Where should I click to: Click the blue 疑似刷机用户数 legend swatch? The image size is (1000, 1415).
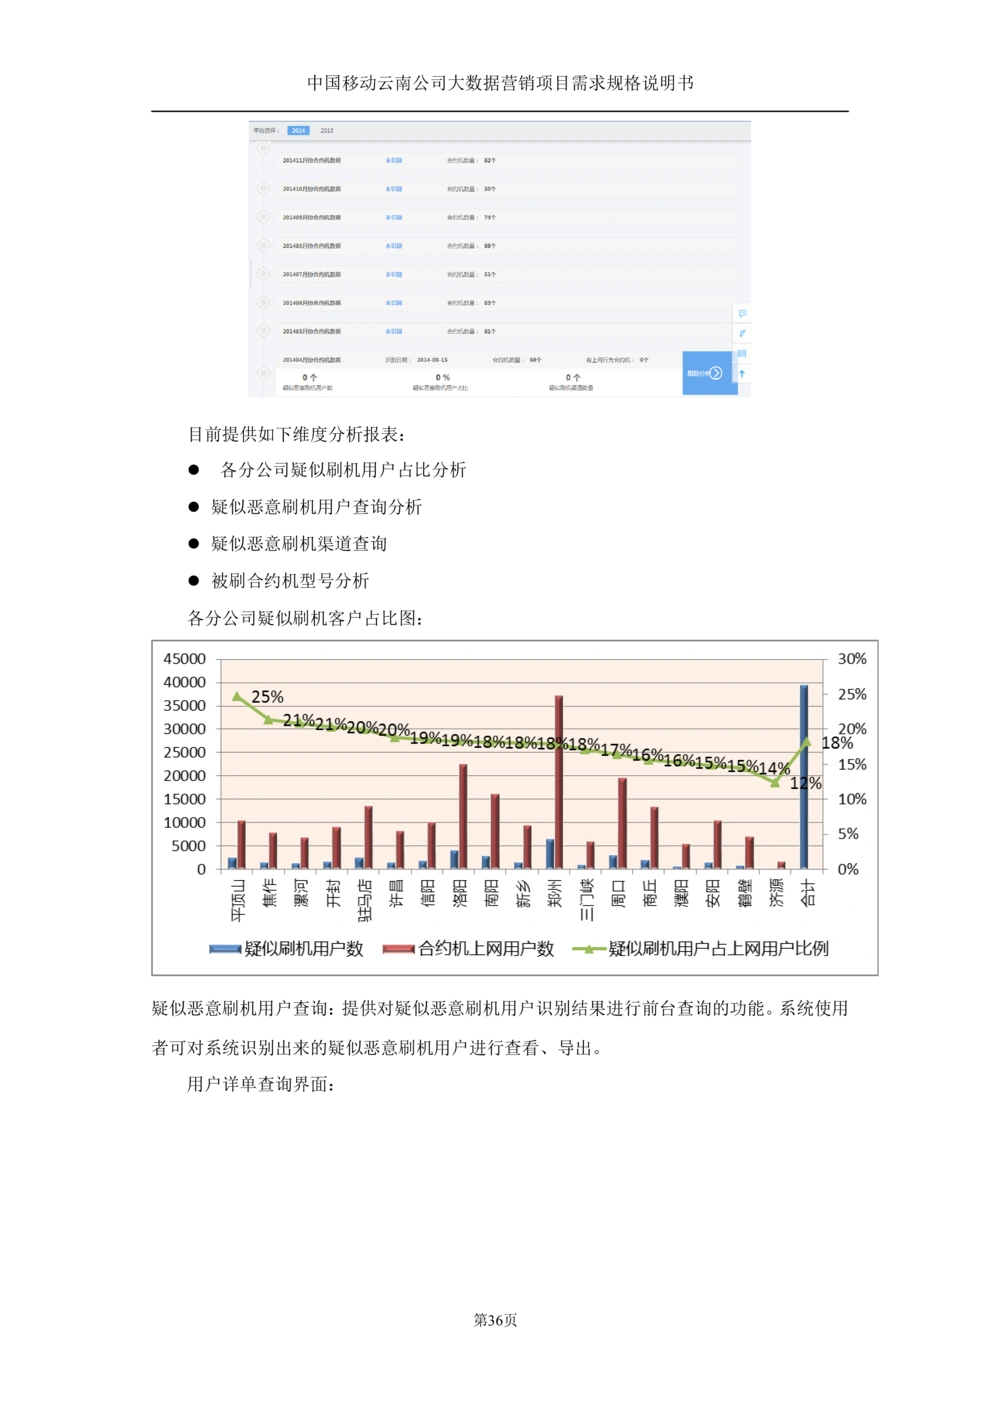225,950
